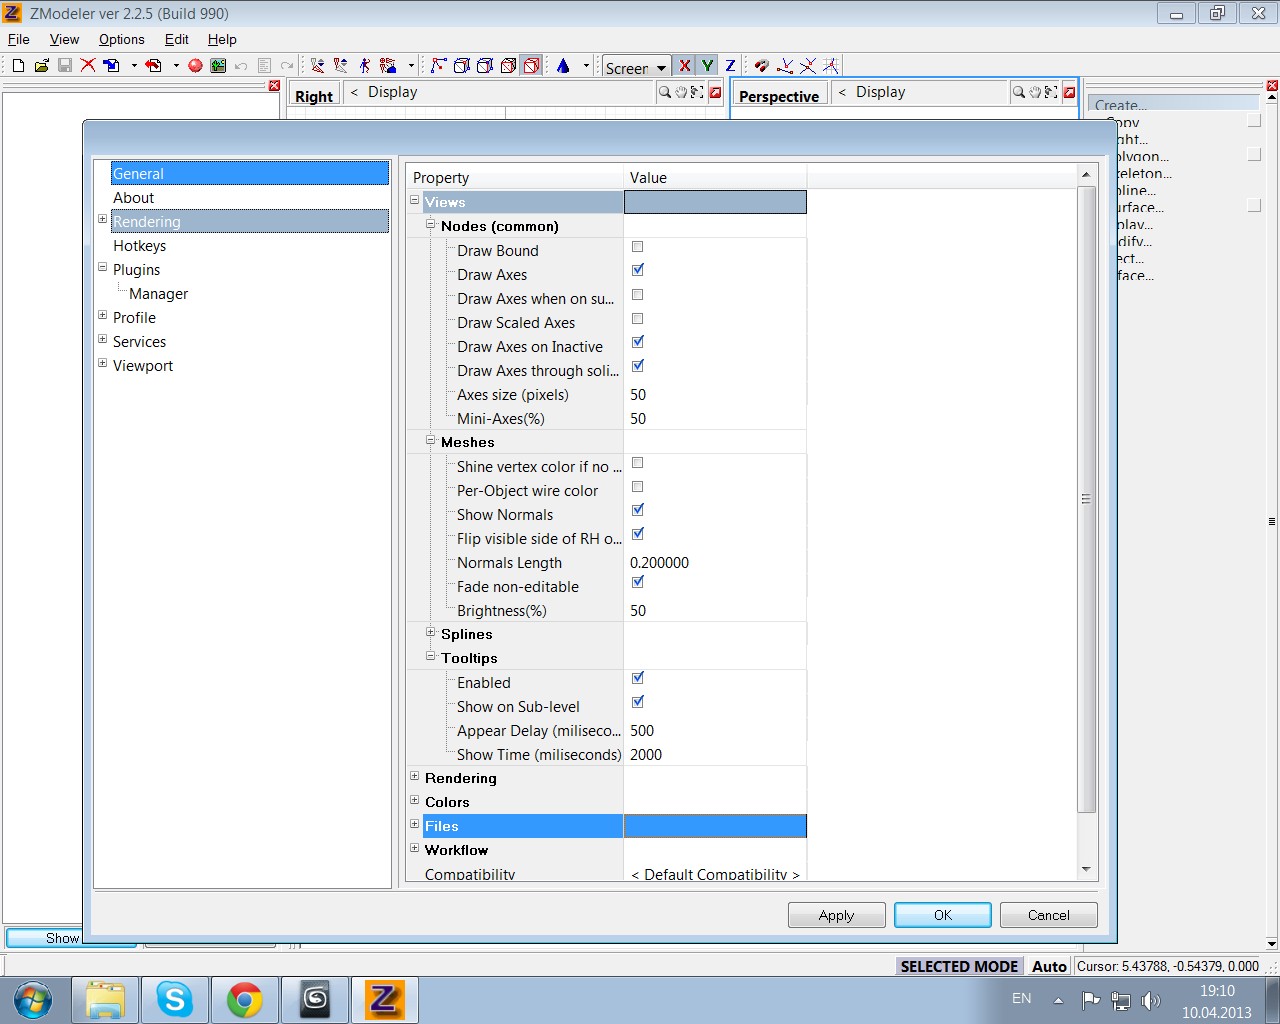Click the Cancel button
This screenshot has height=1024, width=1280.
click(1049, 915)
